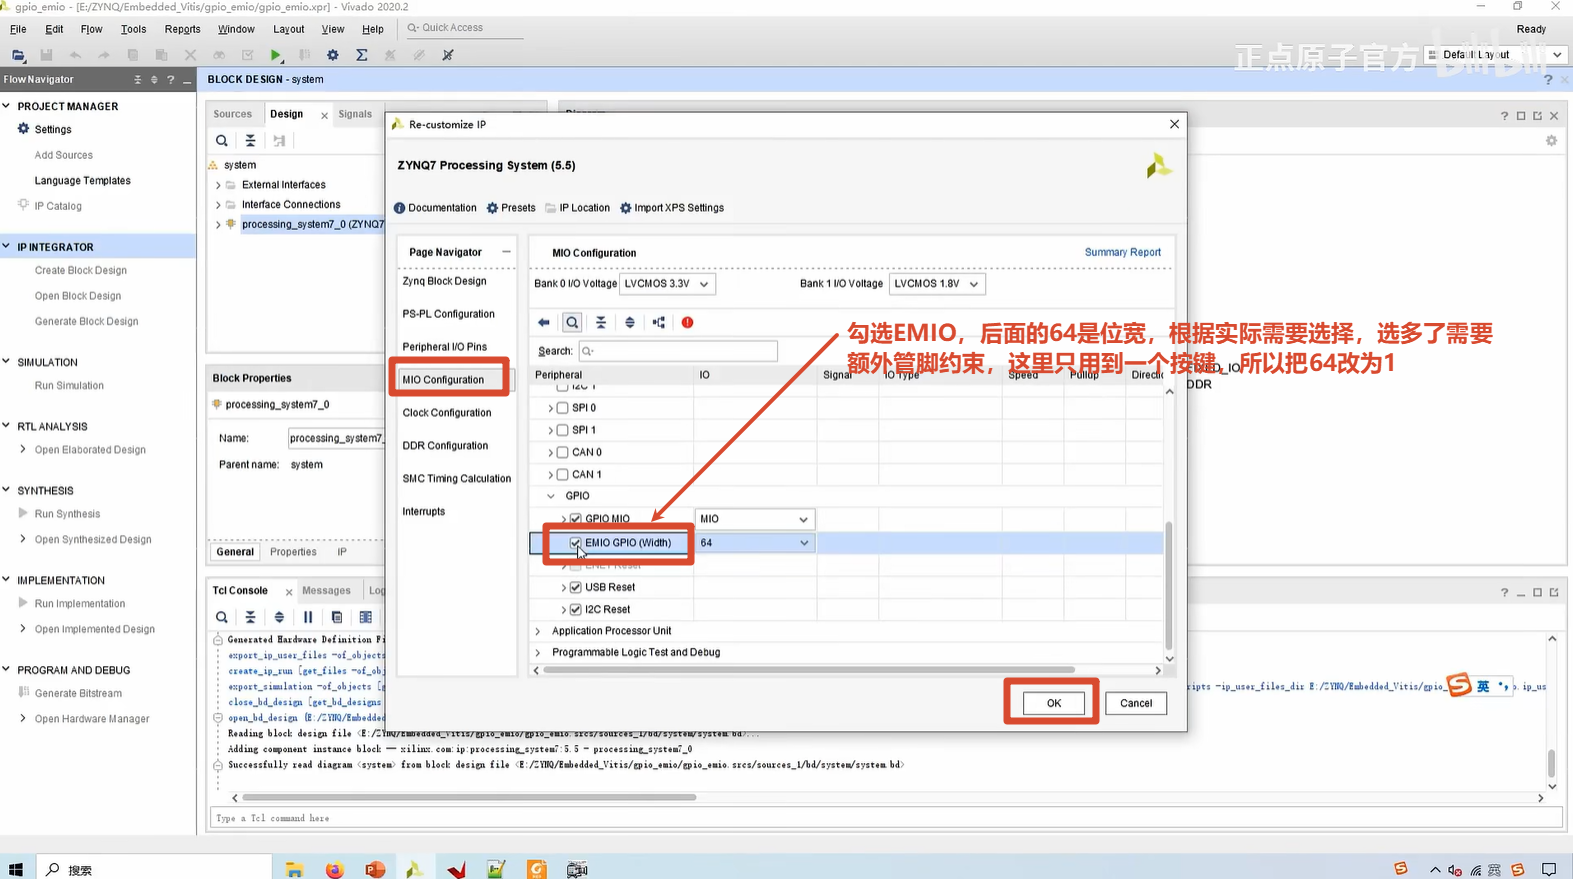The width and height of the screenshot is (1573, 879).
Task: Open the Bank 1 I/O Voltage dropdown
Action: (x=936, y=284)
